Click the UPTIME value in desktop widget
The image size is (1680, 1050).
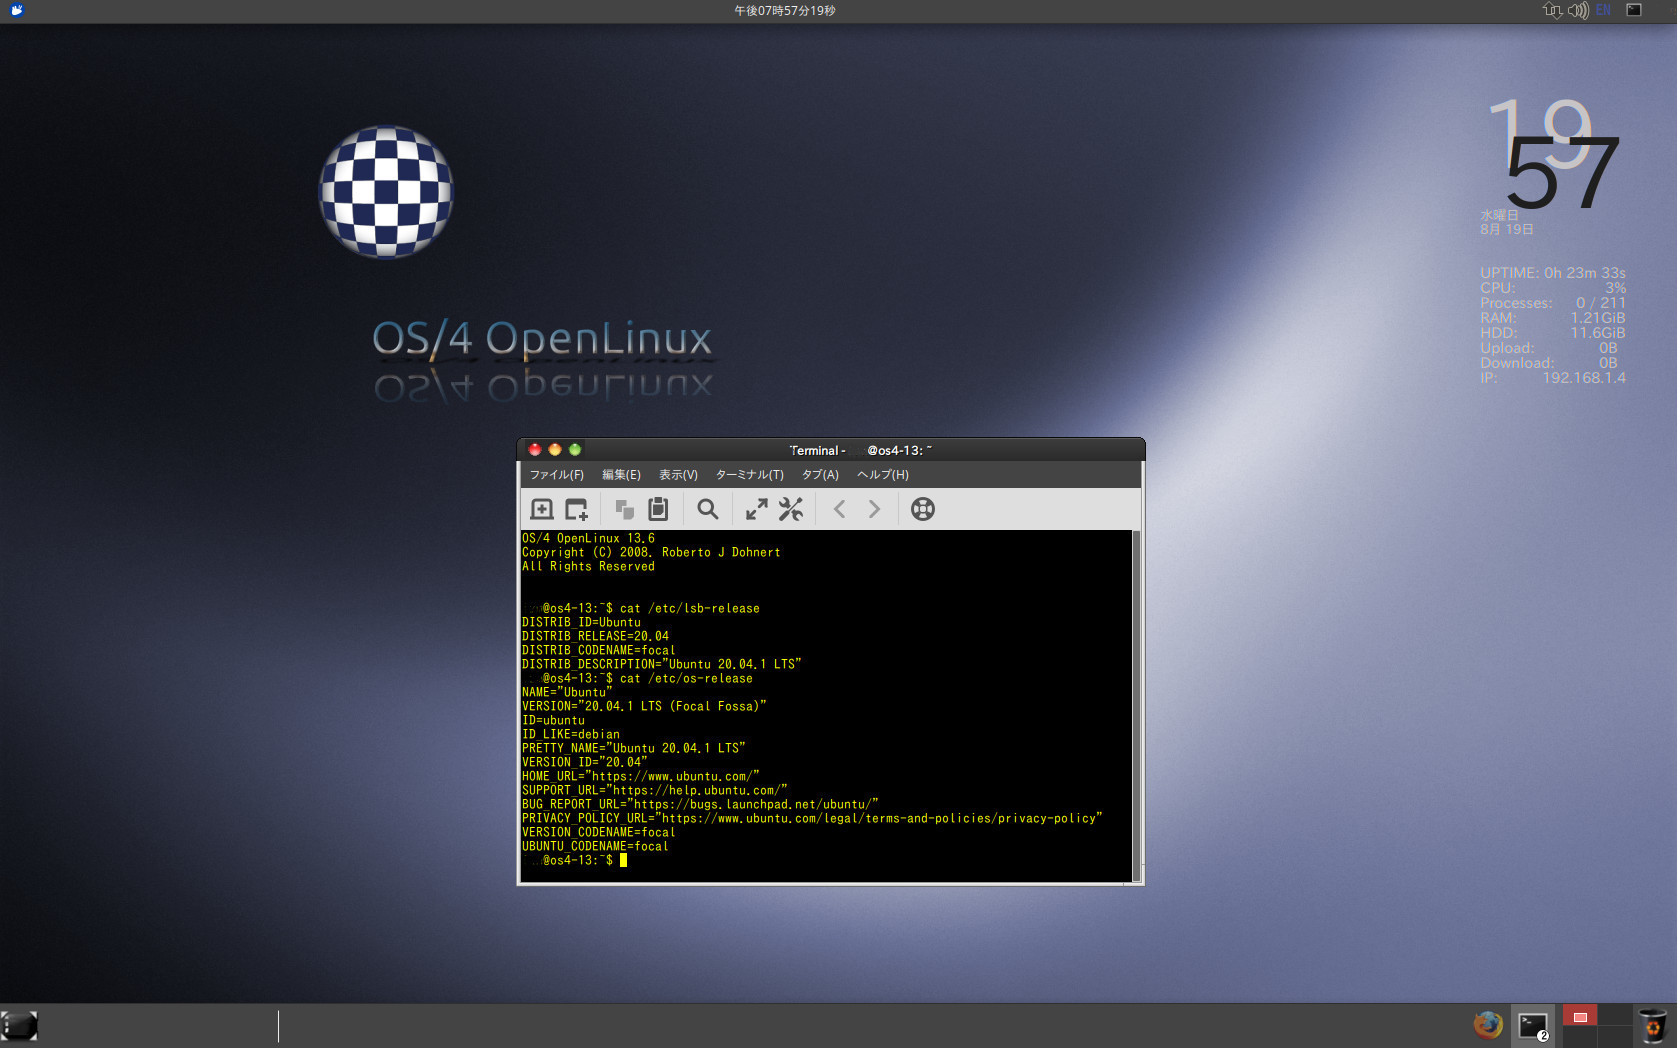(1585, 273)
